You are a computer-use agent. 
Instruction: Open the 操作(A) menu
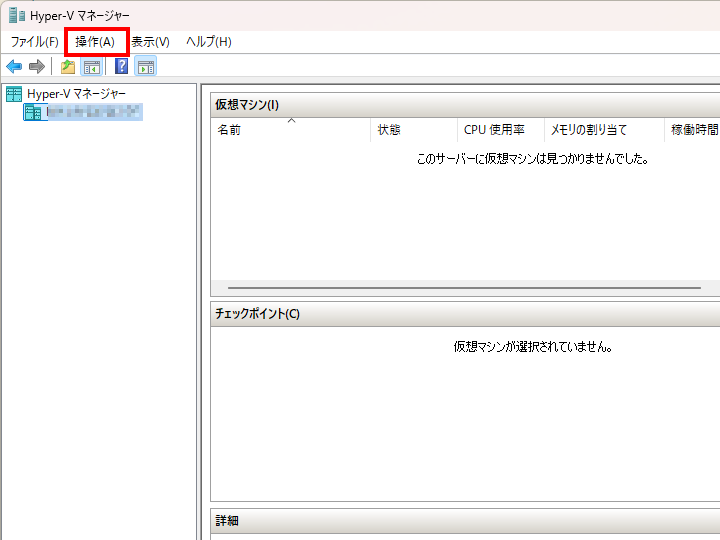(x=95, y=42)
